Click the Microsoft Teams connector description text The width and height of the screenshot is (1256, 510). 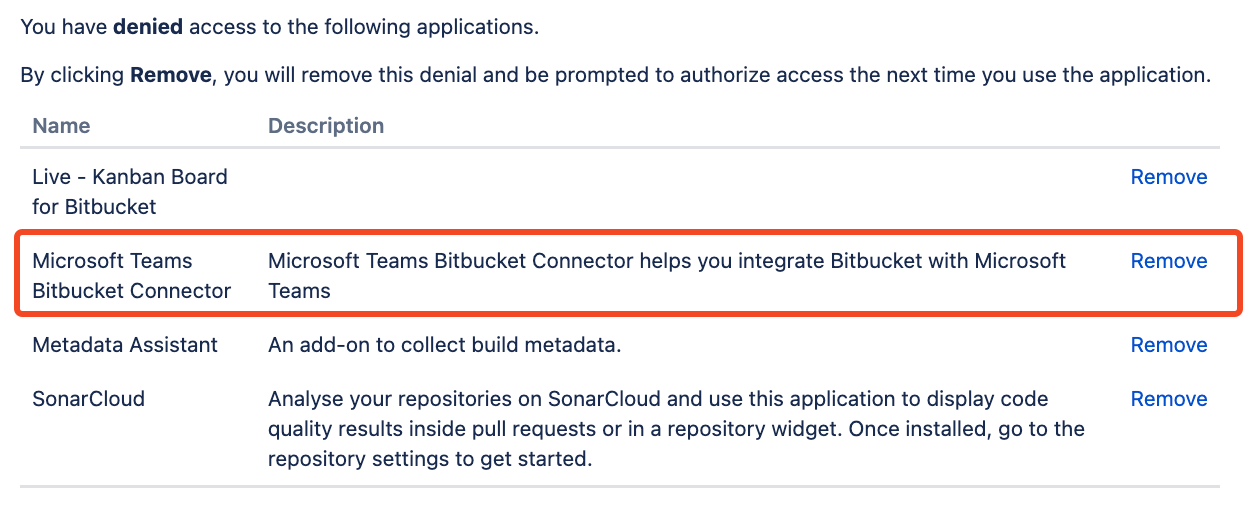click(x=666, y=261)
